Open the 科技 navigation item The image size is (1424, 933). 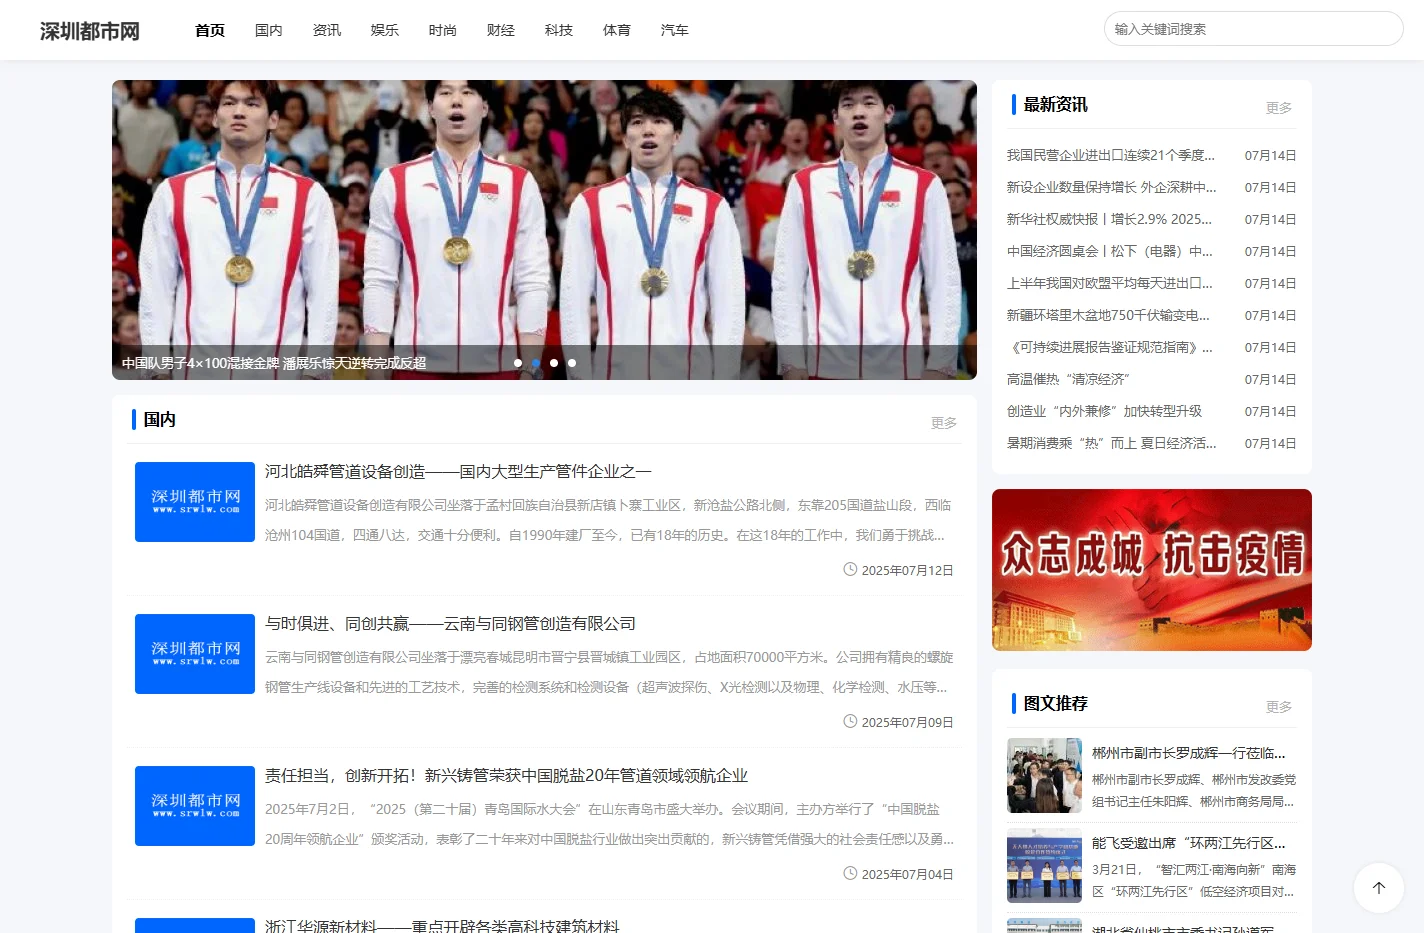coord(559,30)
